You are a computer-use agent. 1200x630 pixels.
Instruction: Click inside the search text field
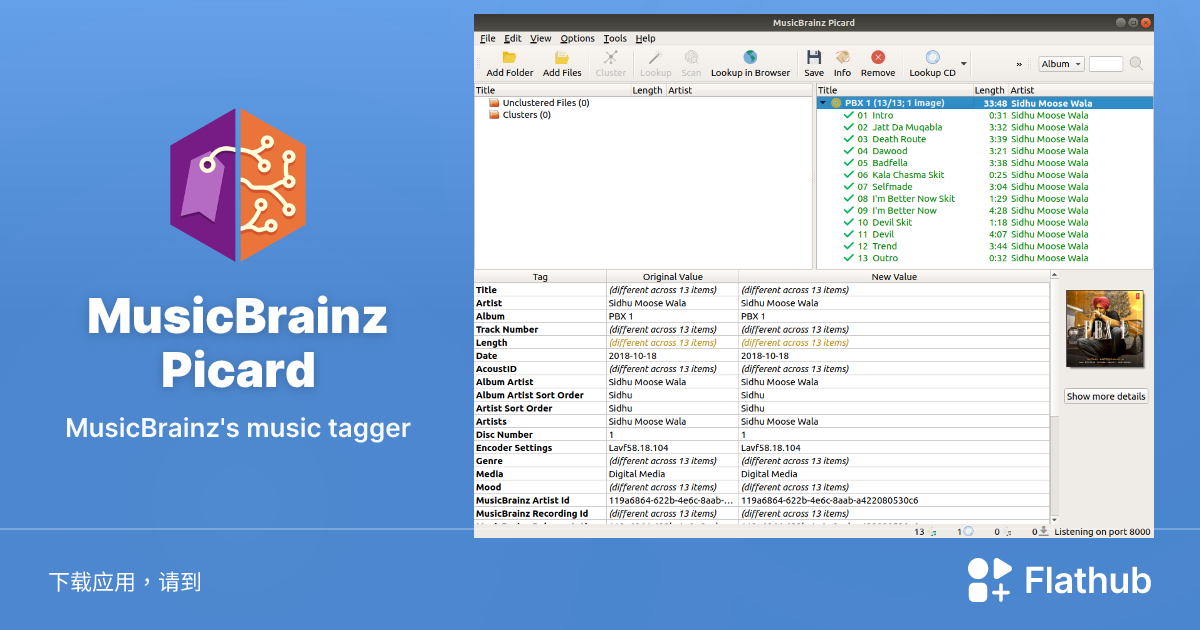coord(1104,63)
